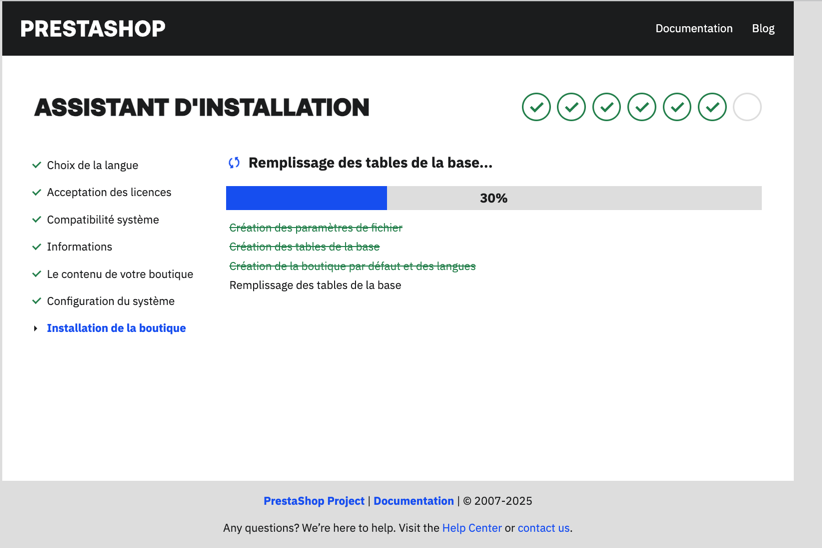Click checkmark beside Informations step

point(36,246)
